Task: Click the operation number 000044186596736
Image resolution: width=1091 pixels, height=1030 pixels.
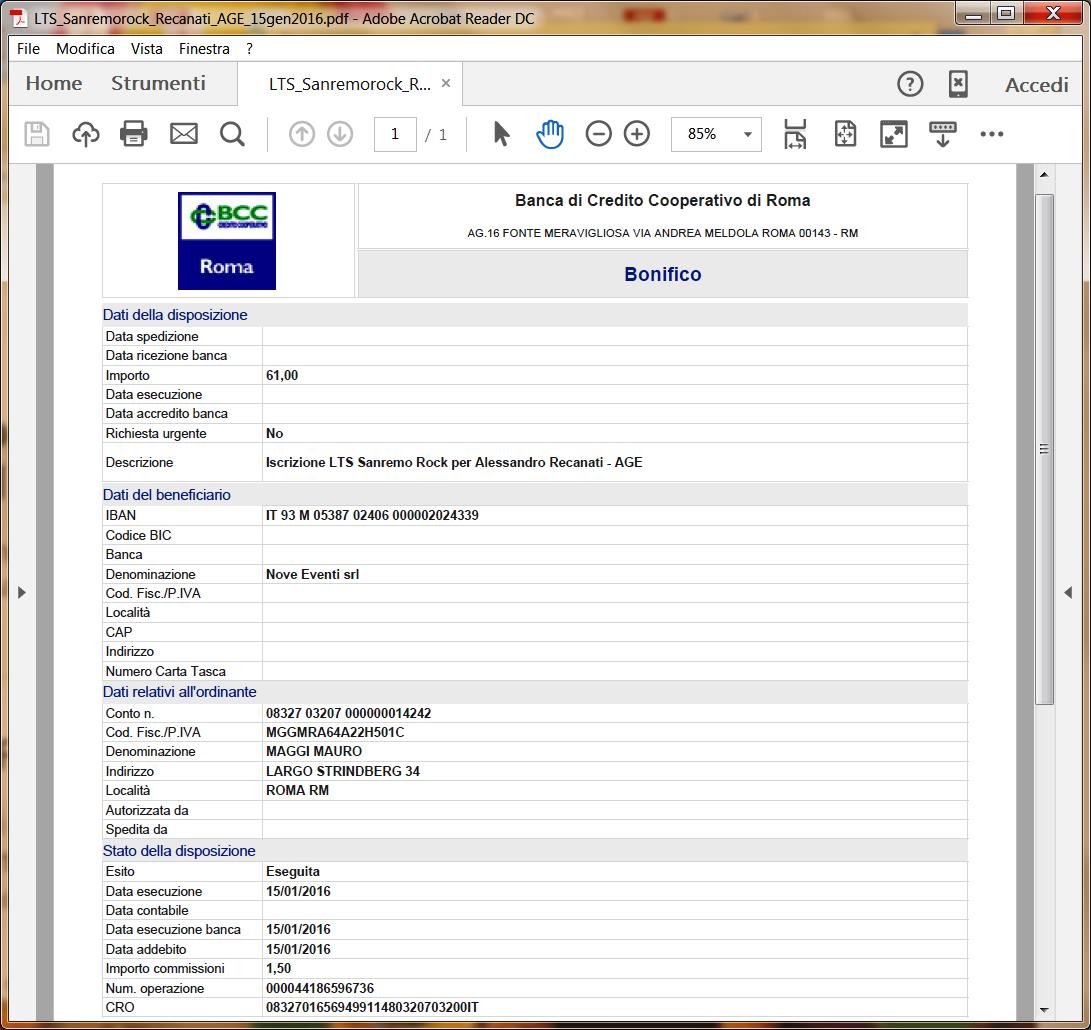Action: coord(320,988)
